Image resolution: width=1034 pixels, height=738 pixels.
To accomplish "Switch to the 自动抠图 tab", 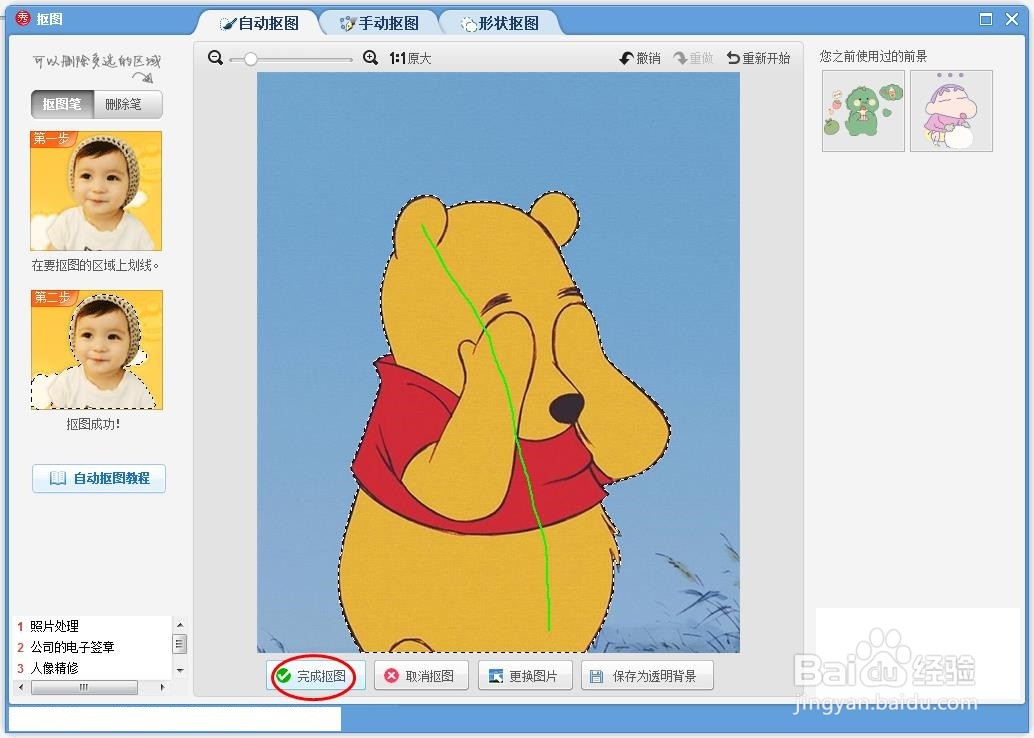I will [x=258, y=23].
